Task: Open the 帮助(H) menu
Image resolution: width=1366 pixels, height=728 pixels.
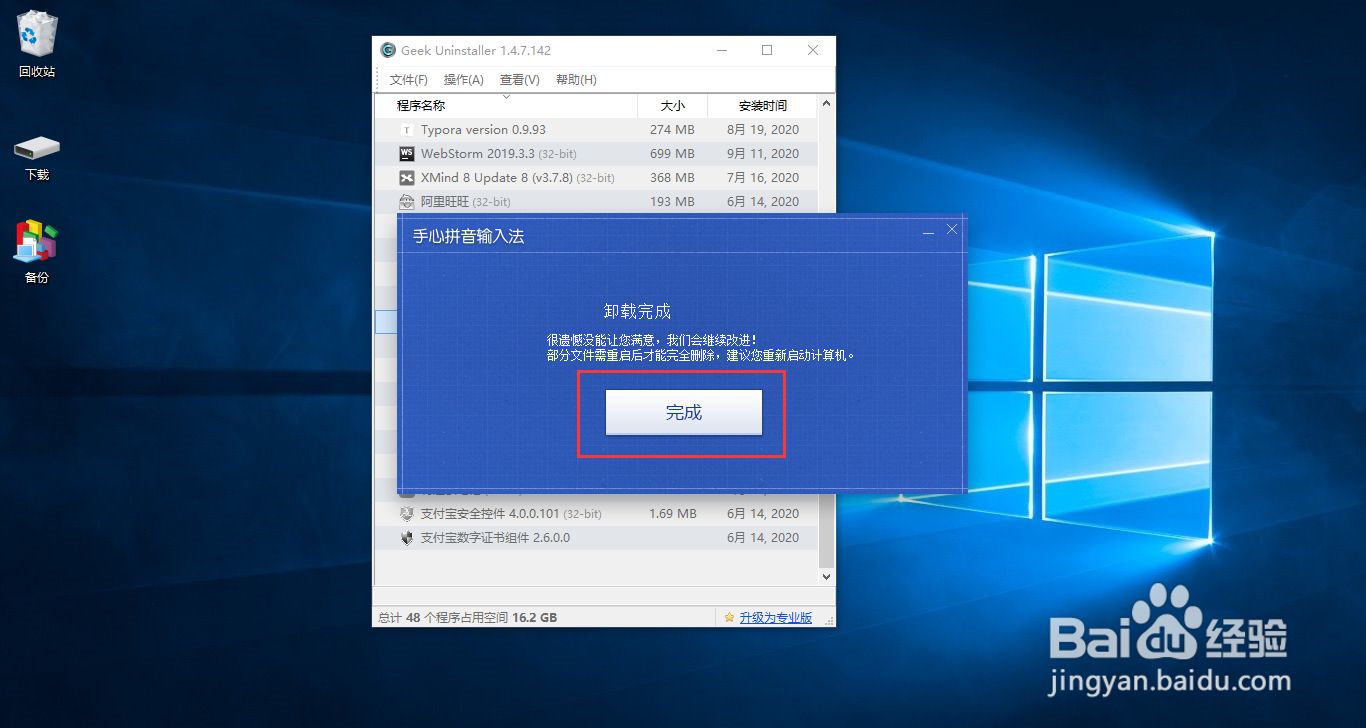Action: coord(576,79)
